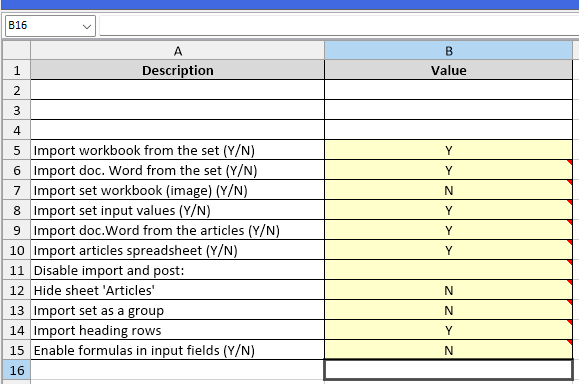Screen dimensions: 579x384
Task: Select 'Import heading rows' cell
Action: tap(178, 330)
